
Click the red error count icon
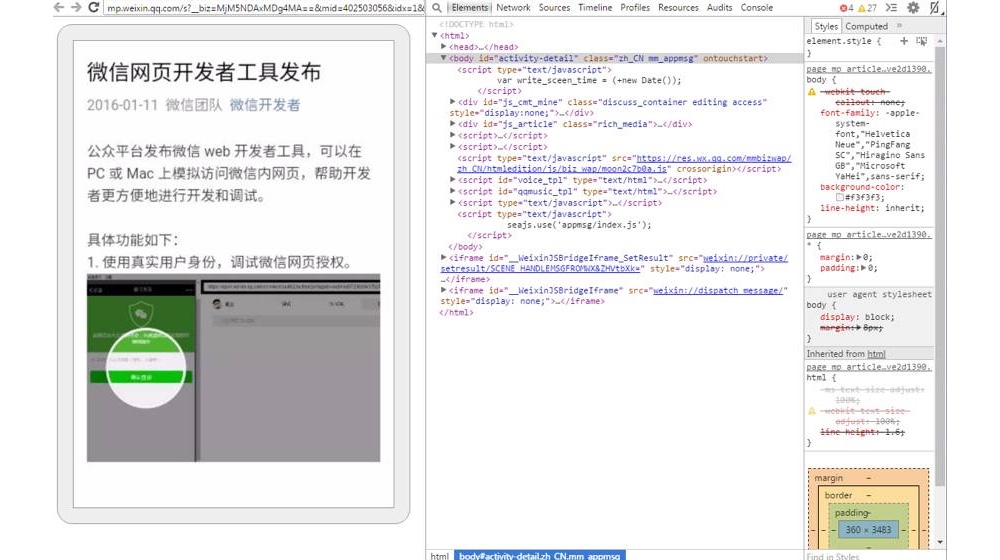[x=846, y=8]
